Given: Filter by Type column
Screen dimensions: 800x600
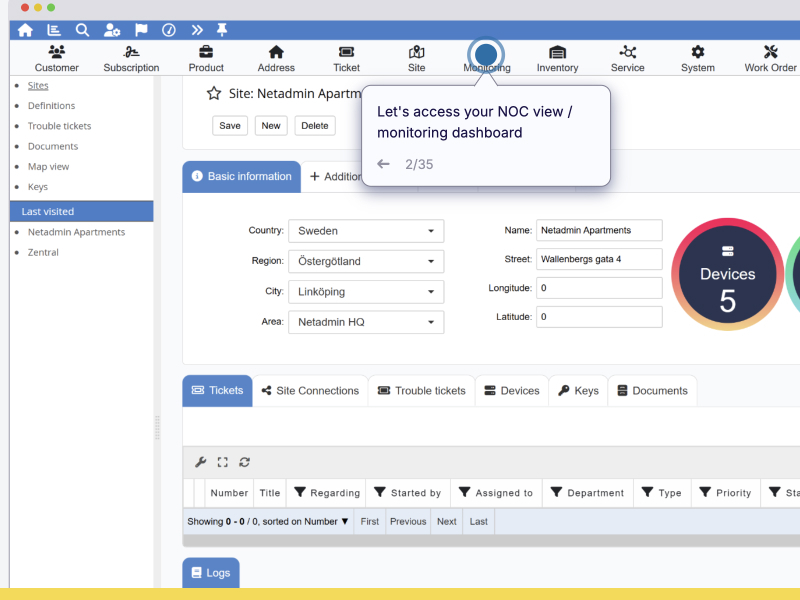Looking at the screenshot, I should pos(647,492).
